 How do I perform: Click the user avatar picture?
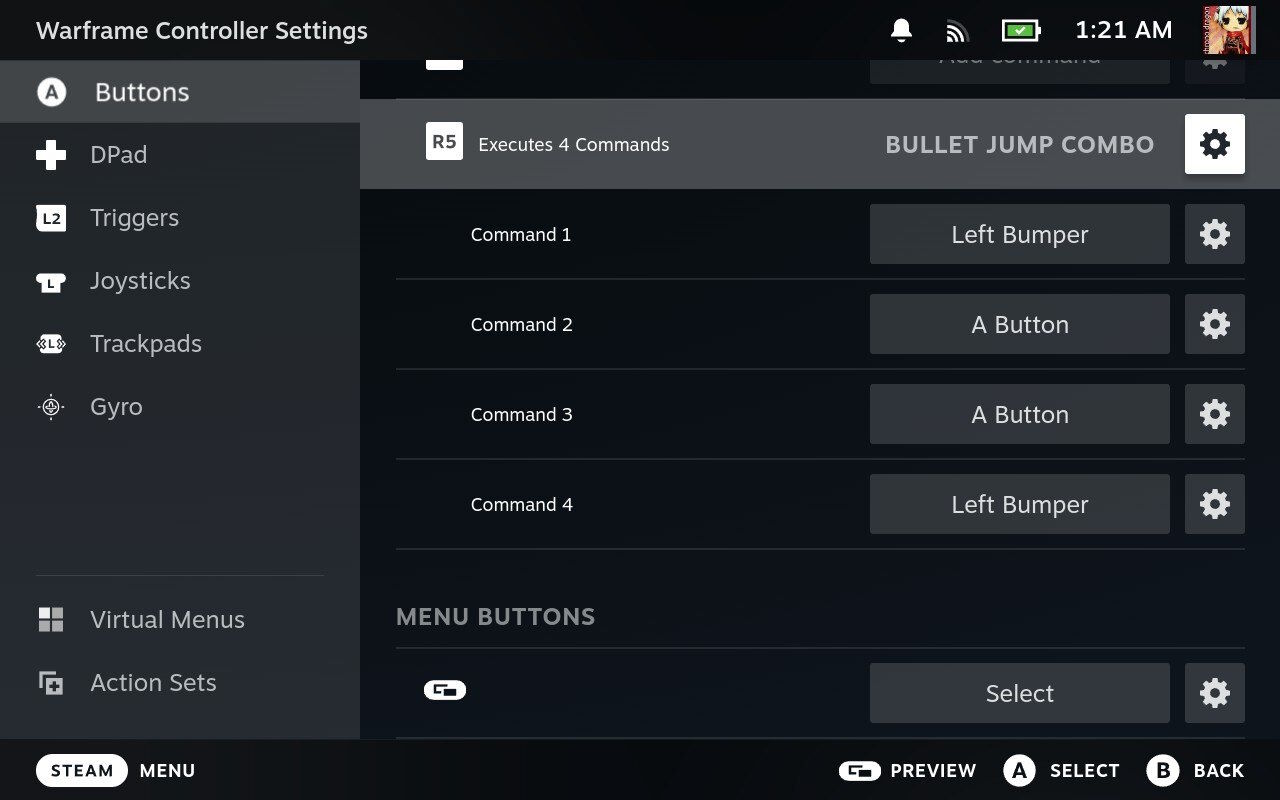1229,30
